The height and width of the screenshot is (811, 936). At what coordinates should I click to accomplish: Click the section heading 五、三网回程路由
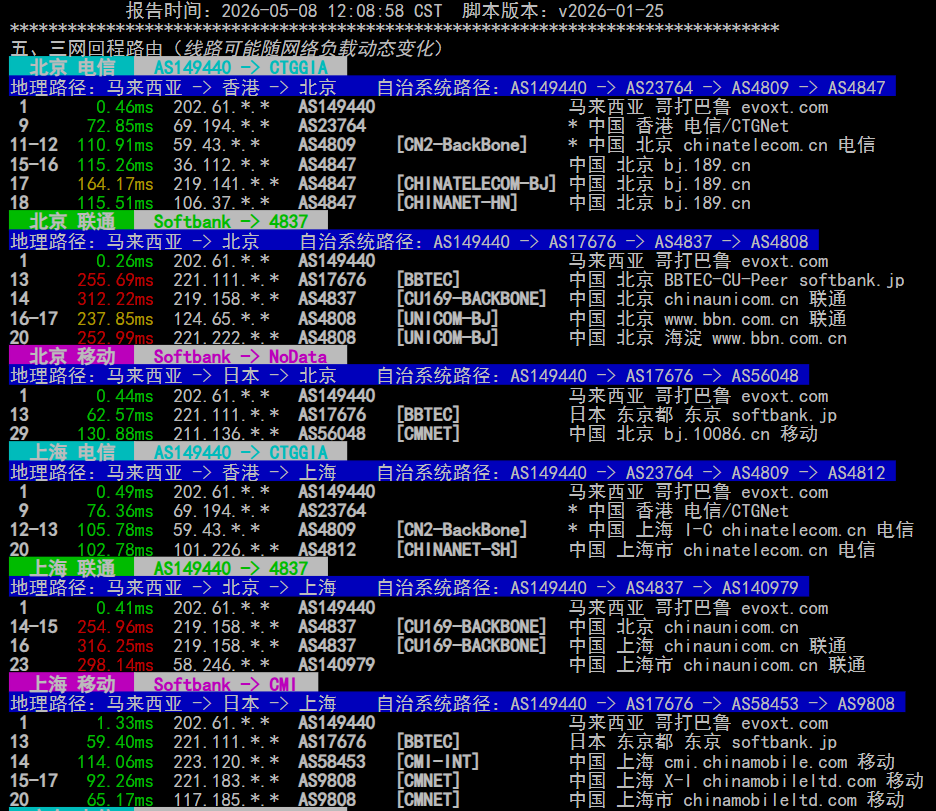click(x=87, y=48)
